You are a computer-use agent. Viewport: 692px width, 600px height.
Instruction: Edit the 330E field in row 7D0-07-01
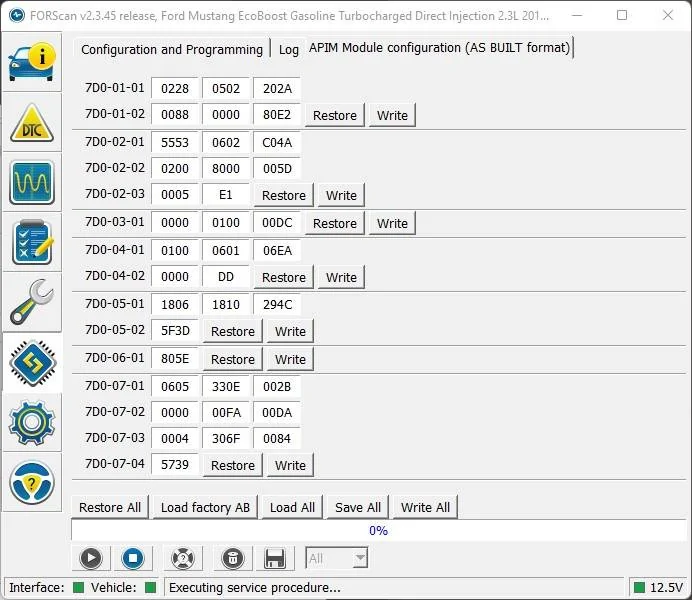[x=226, y=386]
